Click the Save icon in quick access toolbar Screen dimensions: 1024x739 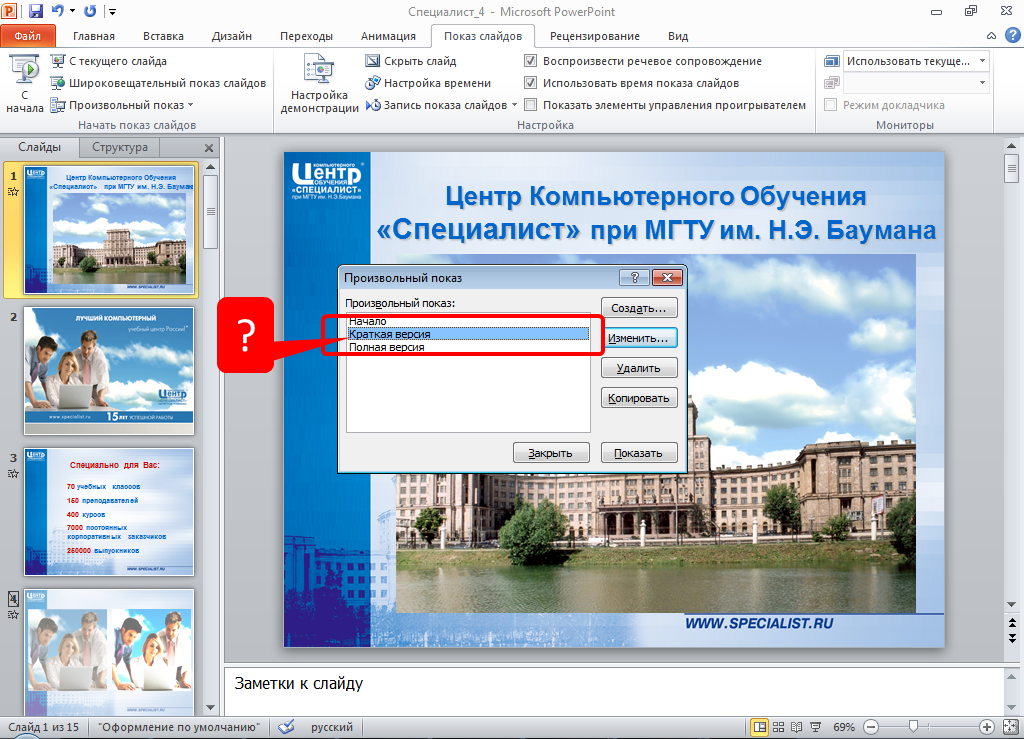pyautogui.click(x=36, y=11)
